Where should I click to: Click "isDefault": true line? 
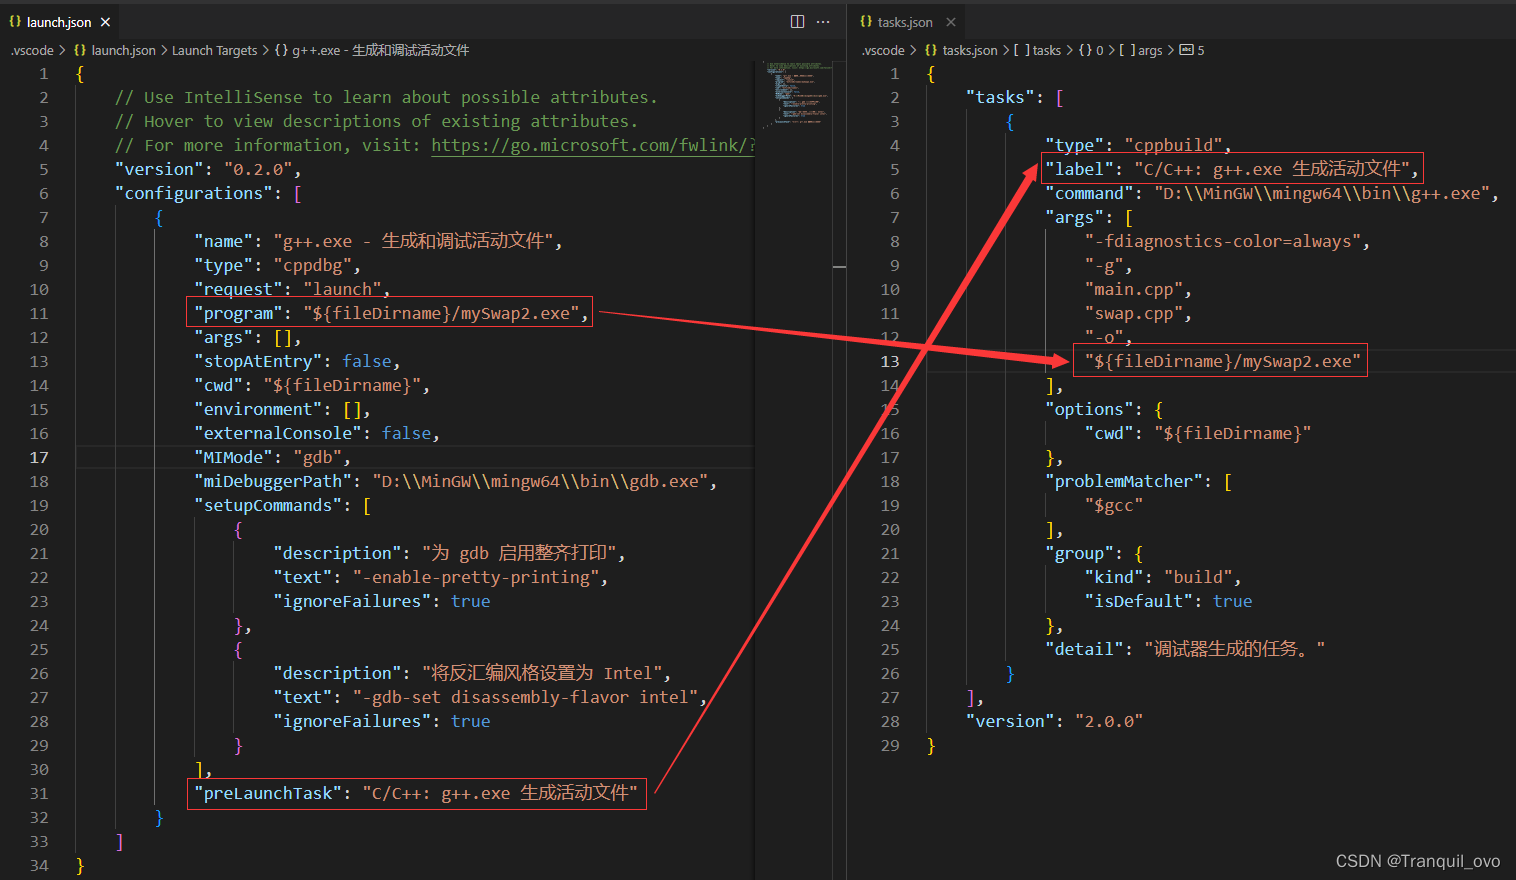coord(1168,601)
